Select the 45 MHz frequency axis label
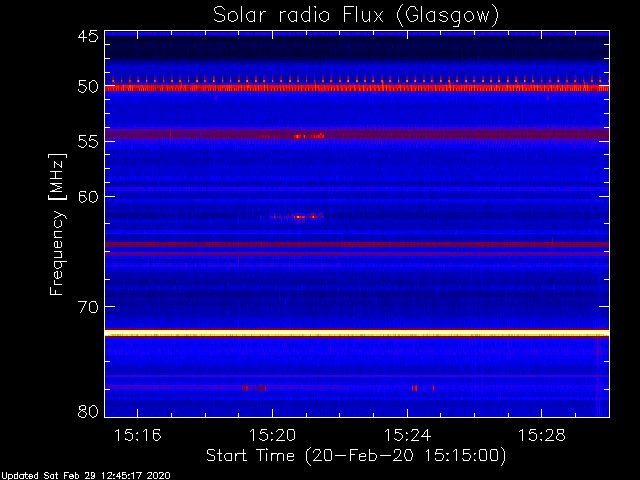640x480 pixels. pos(88,36)
